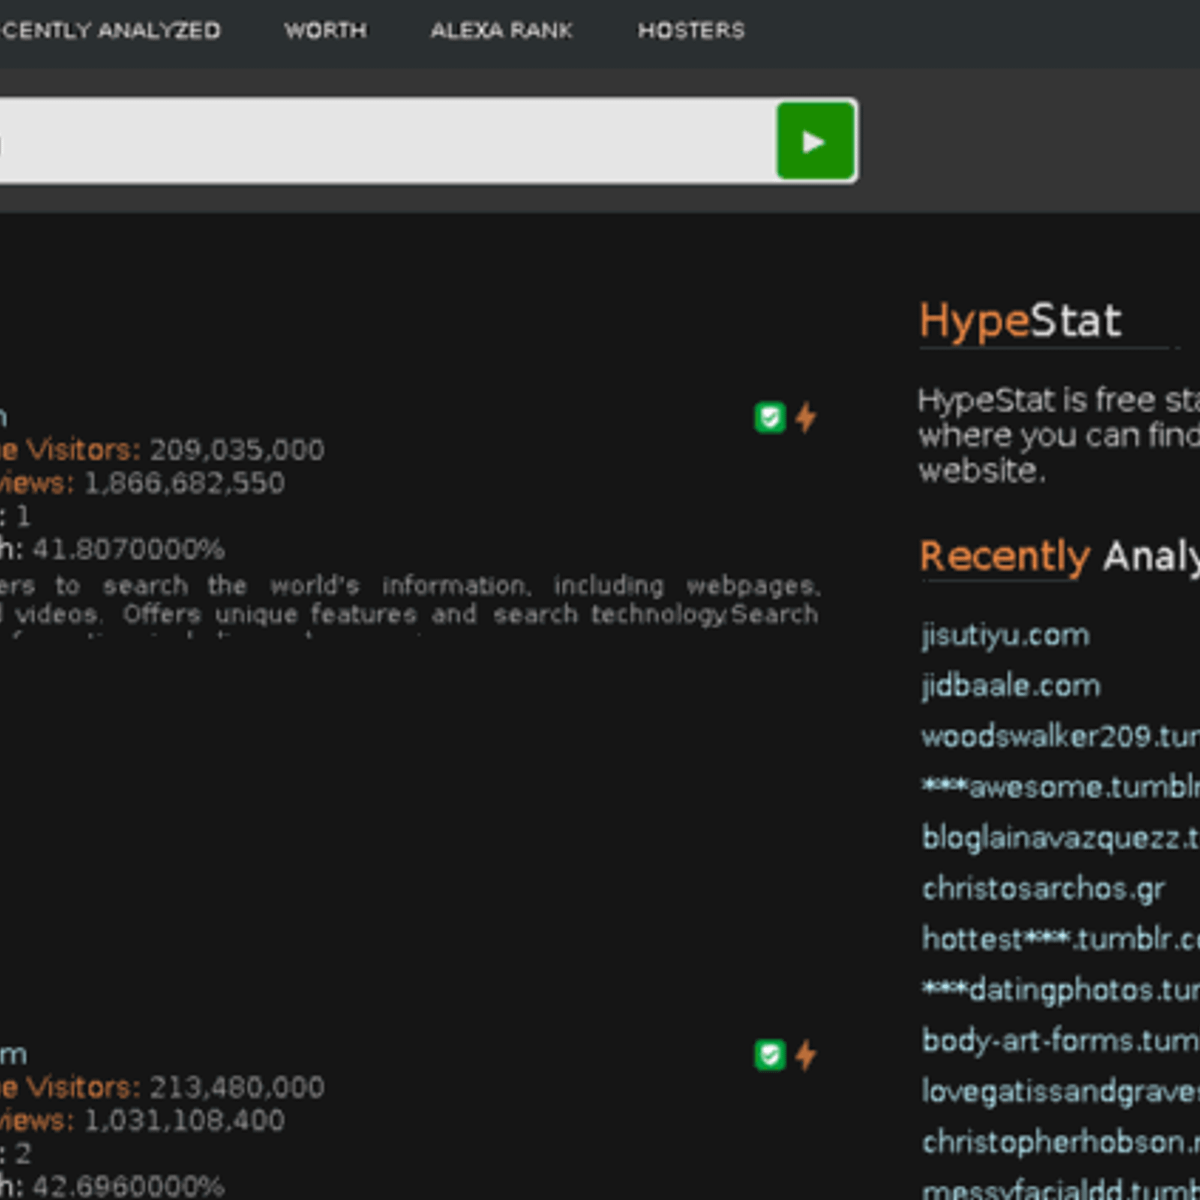This screenshot has width=1200, height=1200.
Task: Click green shield icon for rank 2 site
Action: click(769, 1055)
